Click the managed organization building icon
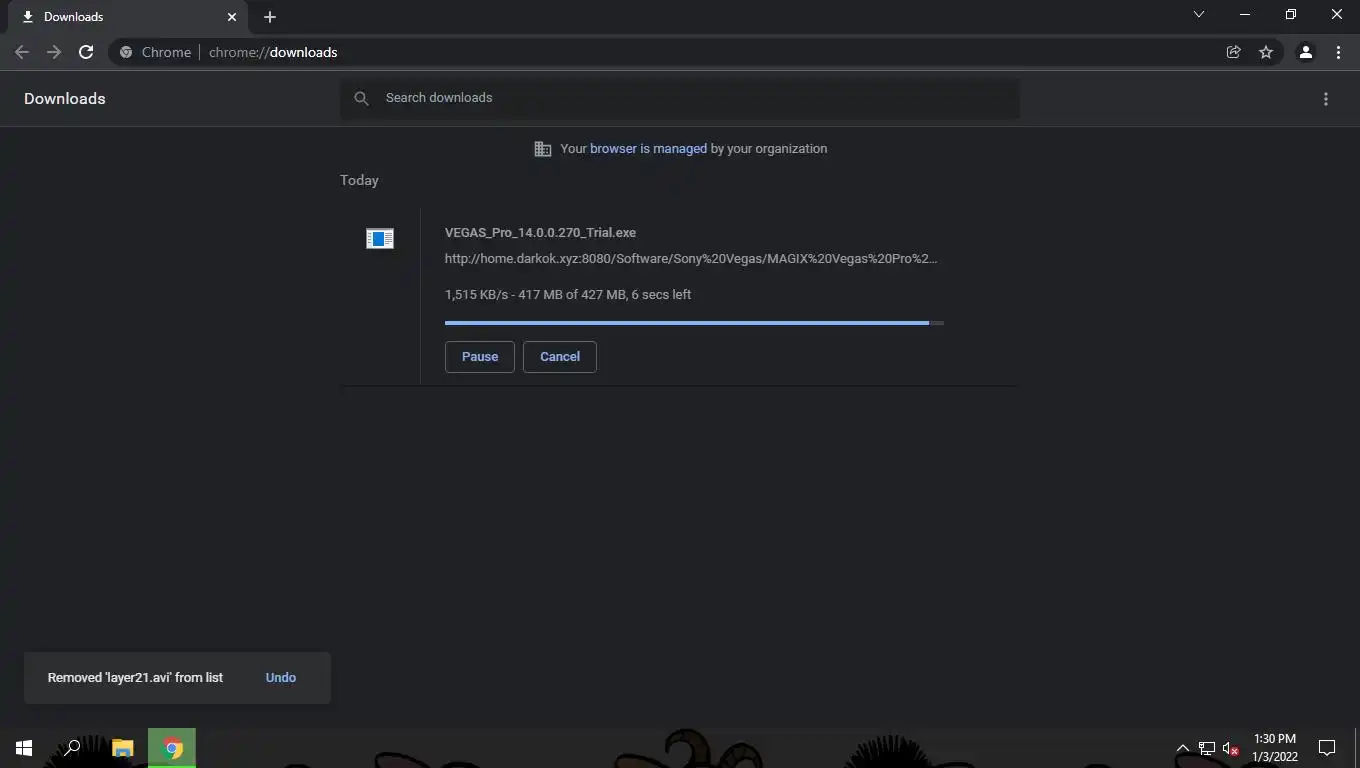This screenshot has height=768, width=1360. (x=543, y=149)
